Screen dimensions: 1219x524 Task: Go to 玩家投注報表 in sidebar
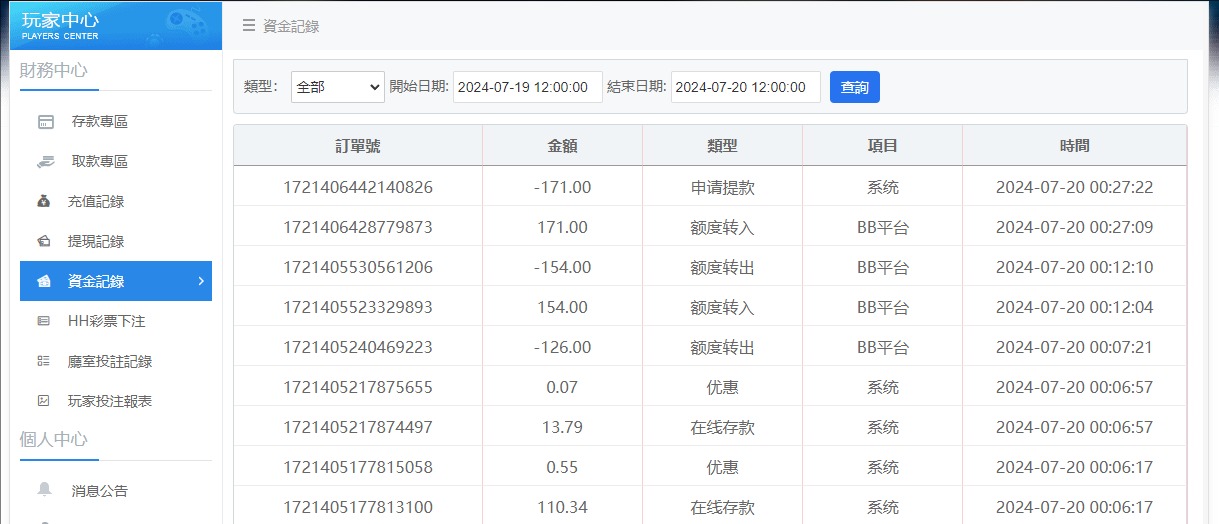[109, 401]
